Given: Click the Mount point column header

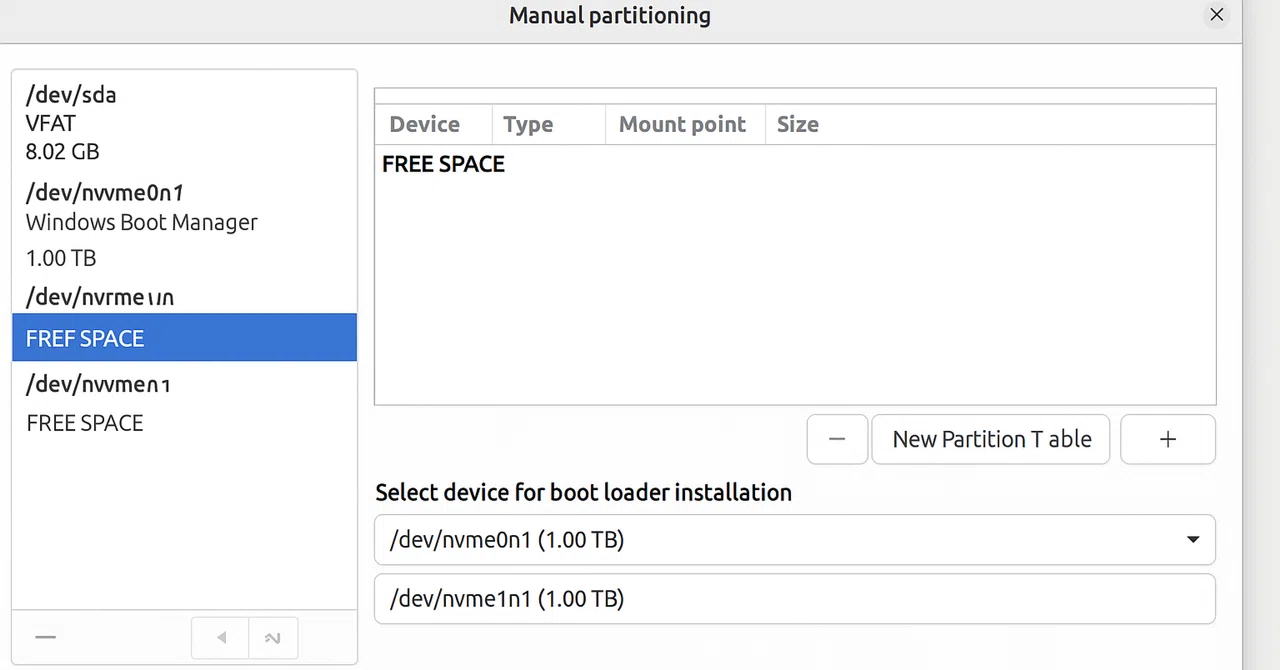Looking at the screenshot, I should pos(683,124).
